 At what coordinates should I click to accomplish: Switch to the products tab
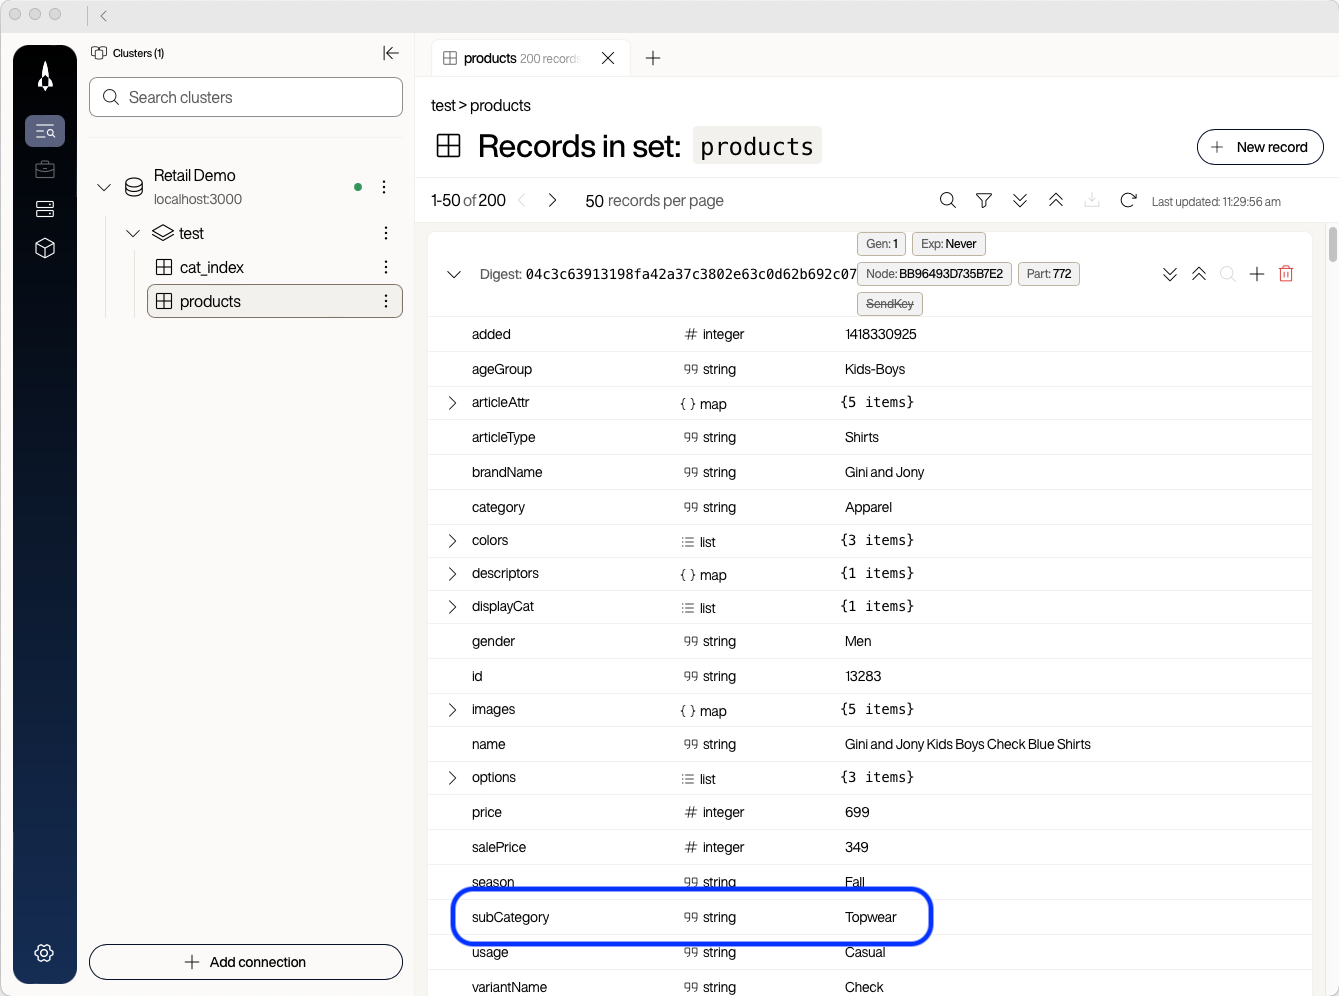(519, 58)
